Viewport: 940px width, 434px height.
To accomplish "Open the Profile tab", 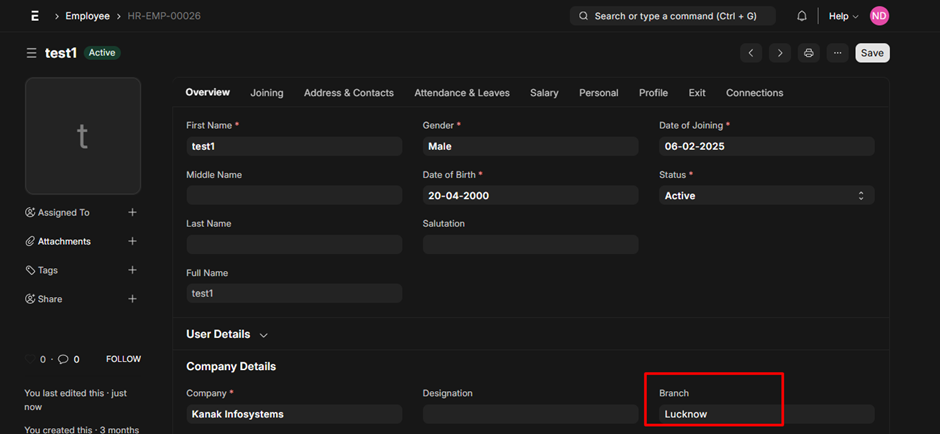I will (653, 93).
